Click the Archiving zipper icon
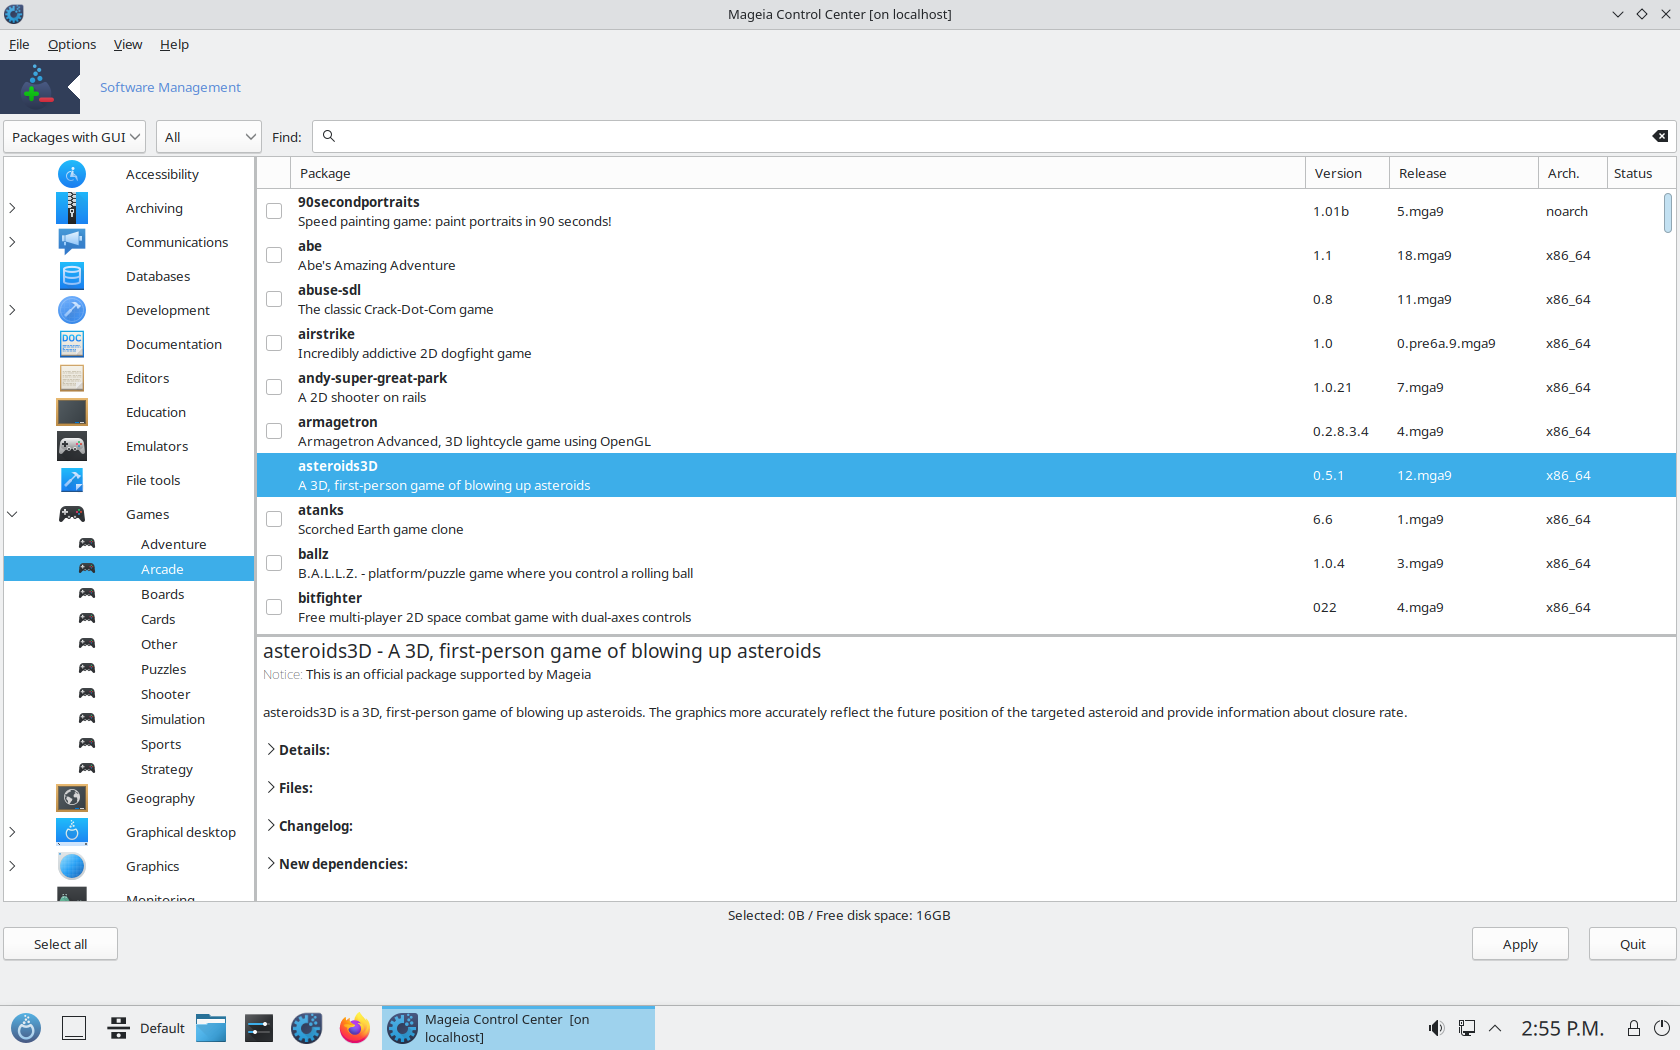This screenshot has height=1050, width=1680. point(72,208)
